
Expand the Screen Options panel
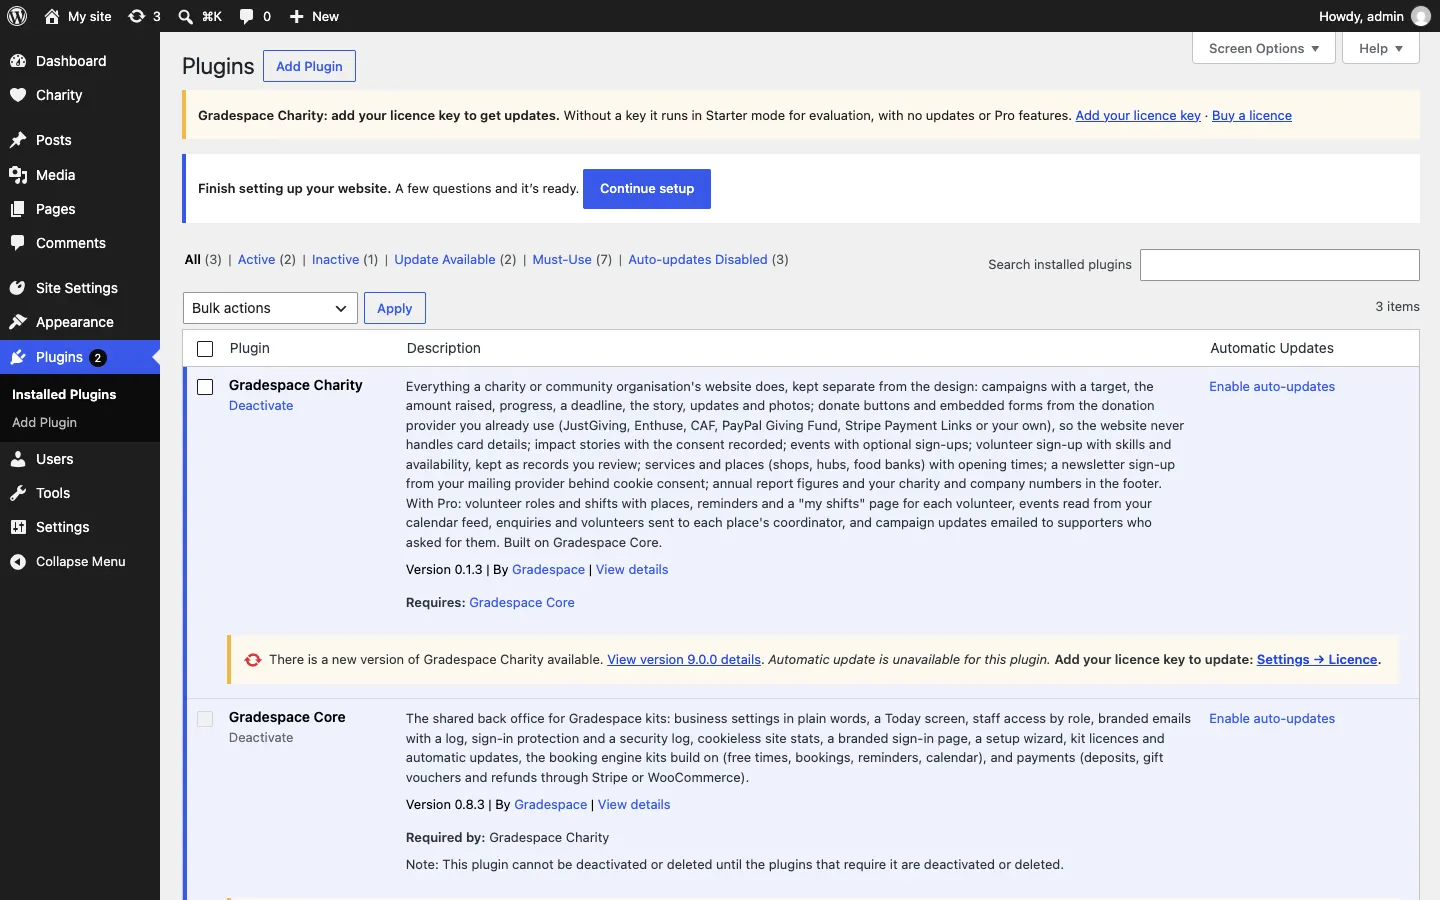pyautogui.click(x=1264, y=48)
